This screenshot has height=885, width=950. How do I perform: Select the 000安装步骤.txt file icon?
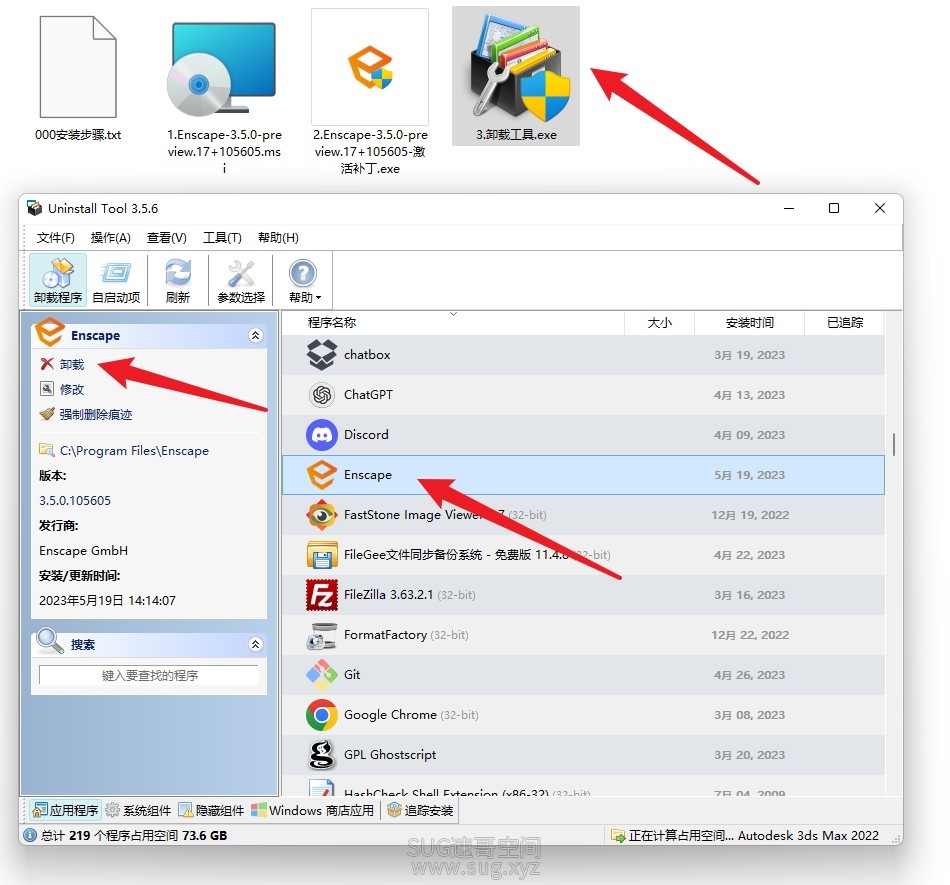pos(78,67)
